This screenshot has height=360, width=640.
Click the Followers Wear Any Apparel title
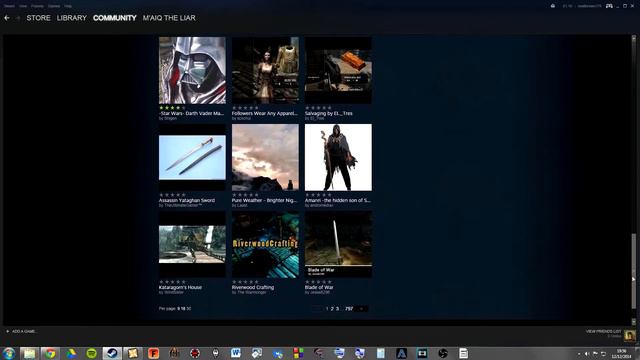264,113
